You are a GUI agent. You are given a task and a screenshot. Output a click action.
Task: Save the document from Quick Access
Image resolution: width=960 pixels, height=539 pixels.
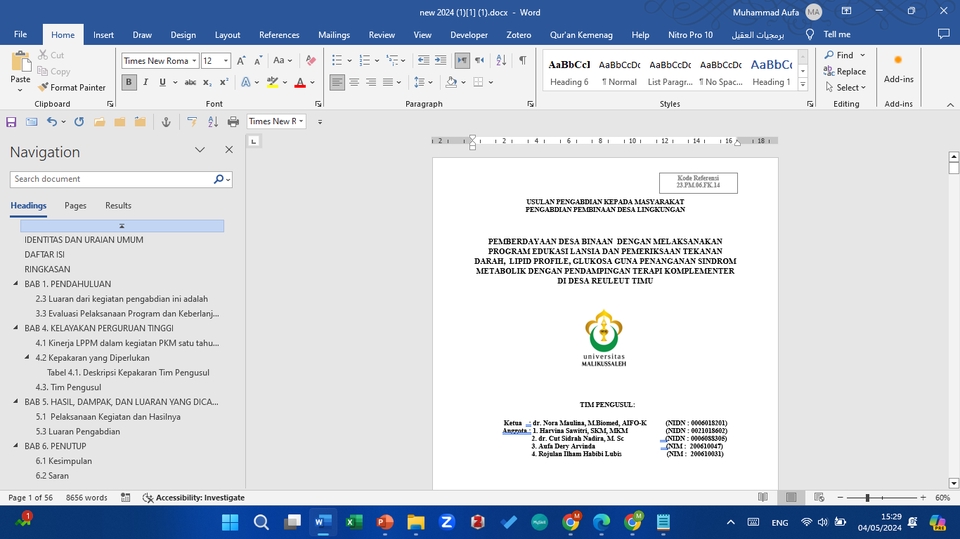[x=11, y=122]
